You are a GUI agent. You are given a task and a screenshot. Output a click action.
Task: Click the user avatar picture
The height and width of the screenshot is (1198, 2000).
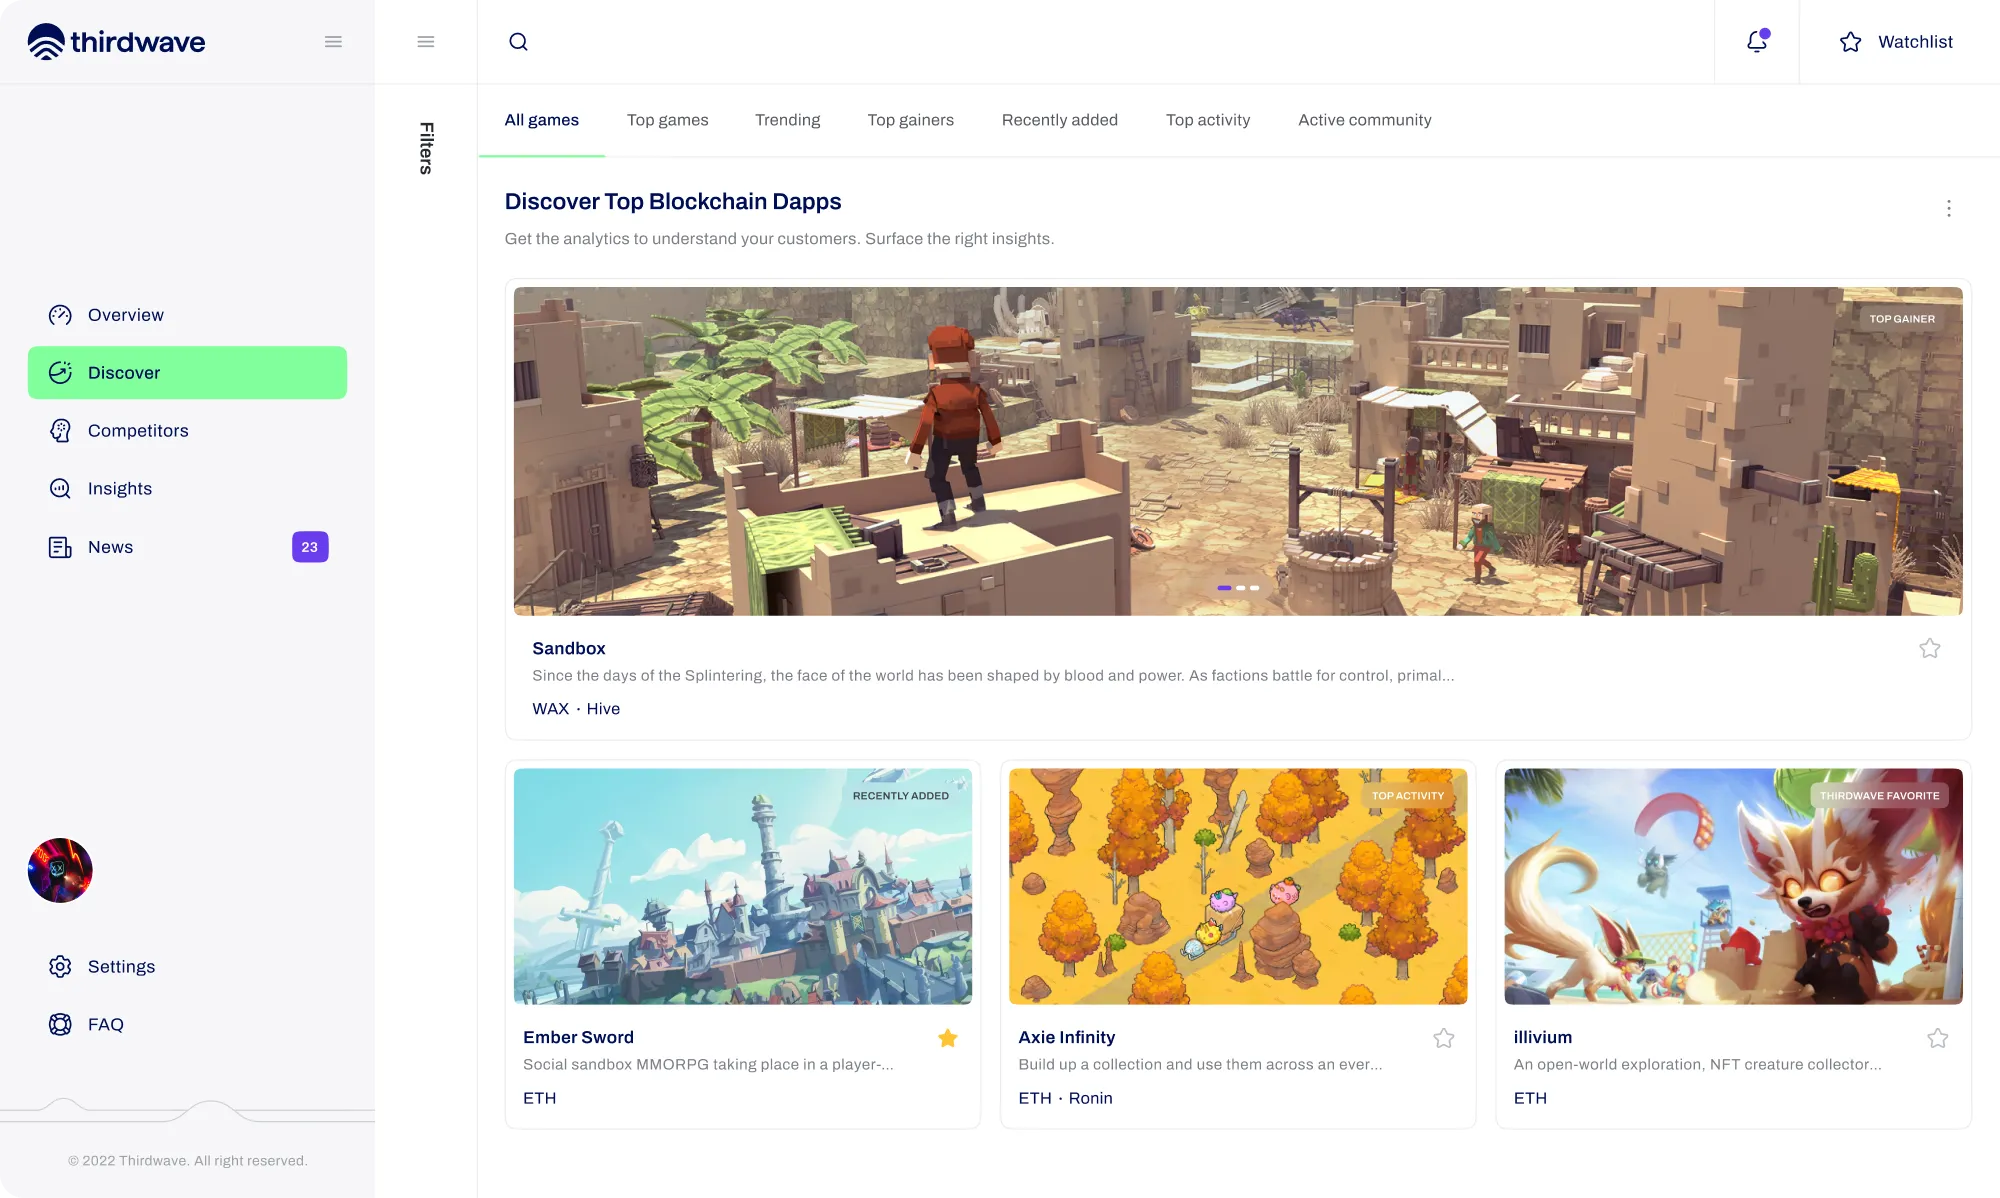pos(60,870)
